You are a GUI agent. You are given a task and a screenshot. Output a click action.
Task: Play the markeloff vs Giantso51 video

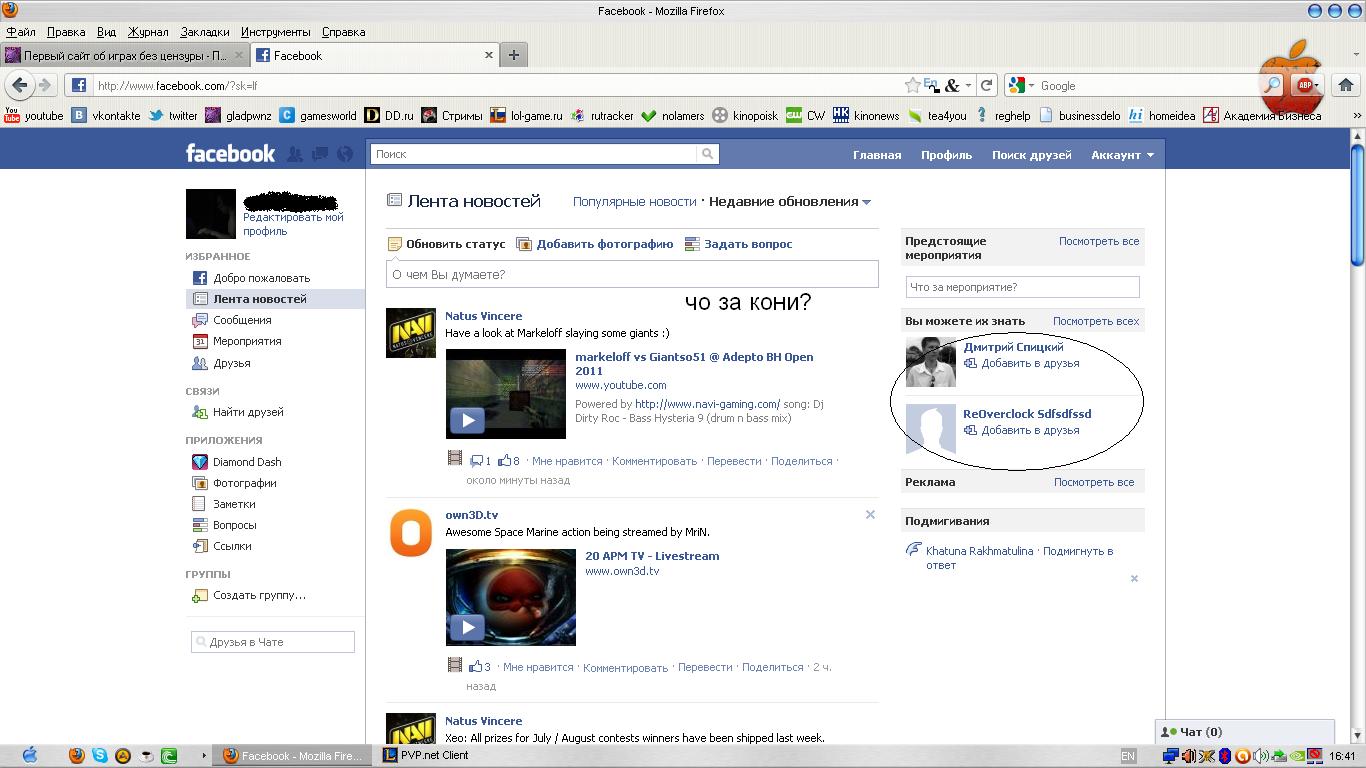tap(467, 420)
